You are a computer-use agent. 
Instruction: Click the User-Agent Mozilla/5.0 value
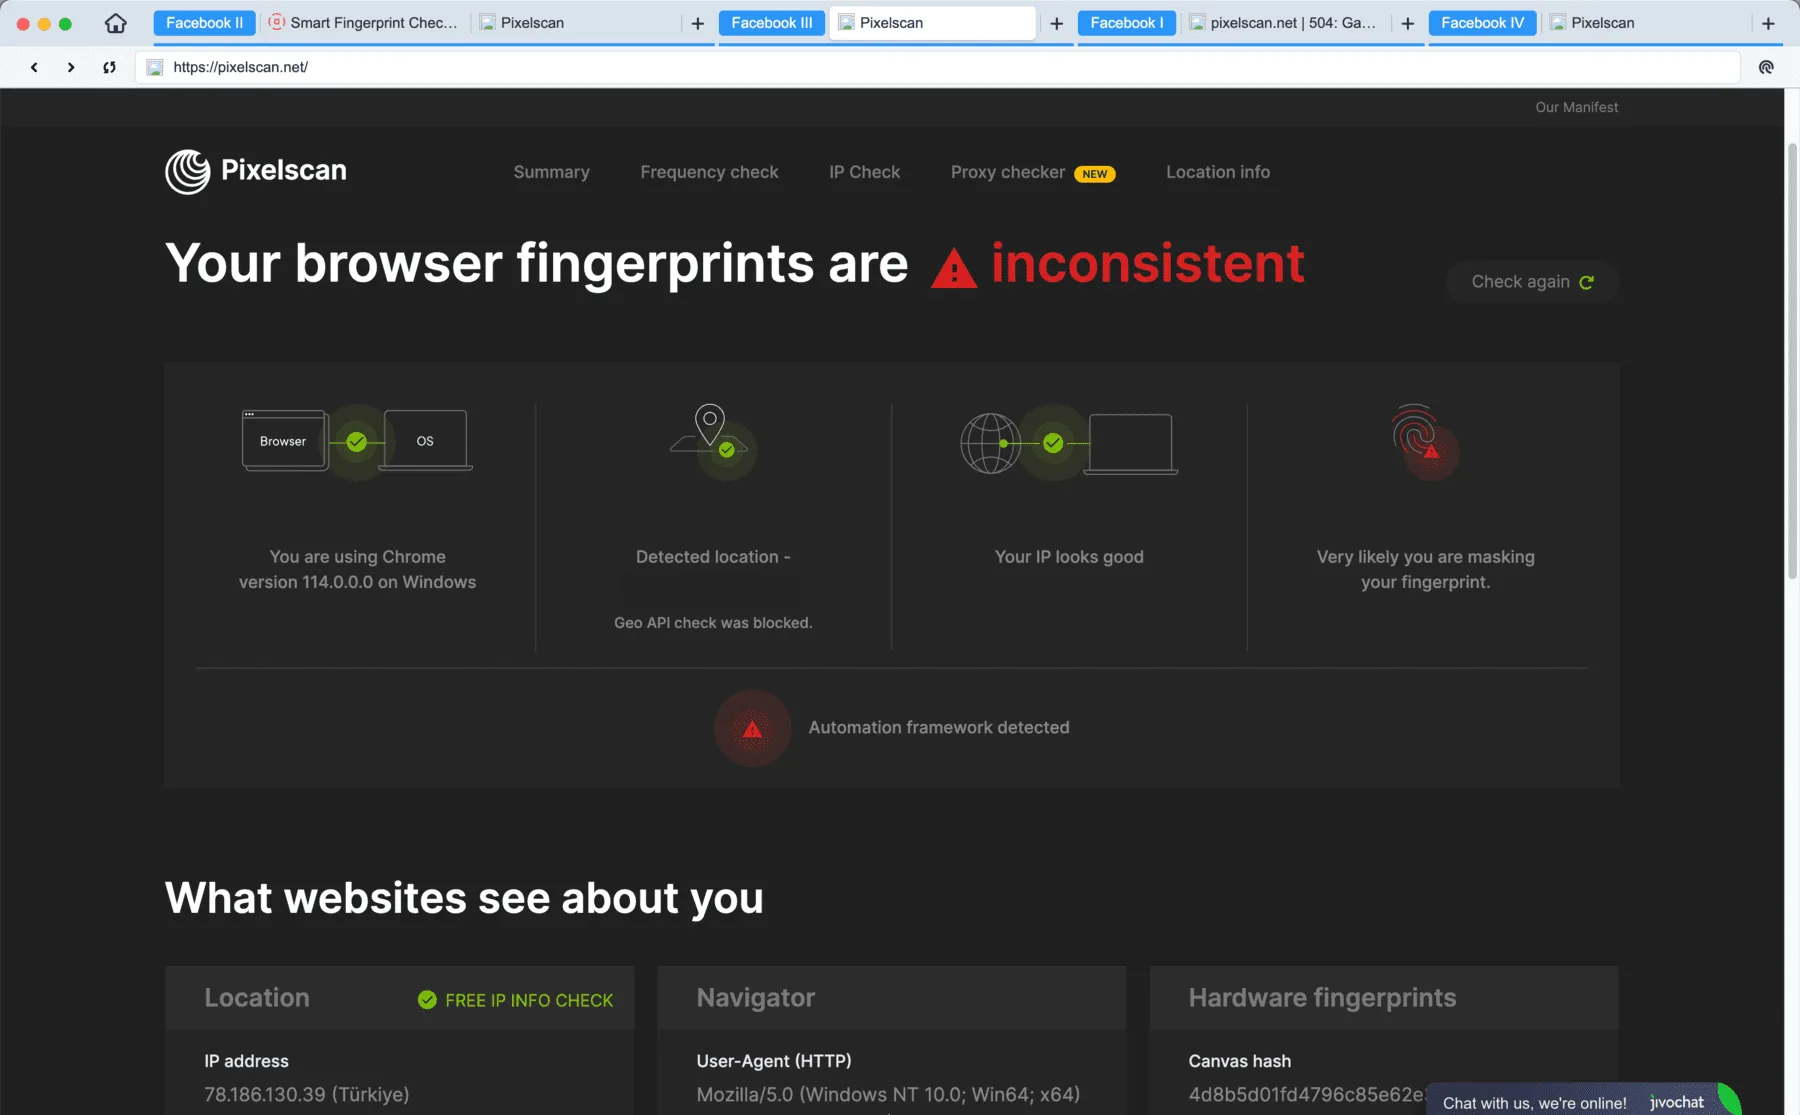(888, 1094)
